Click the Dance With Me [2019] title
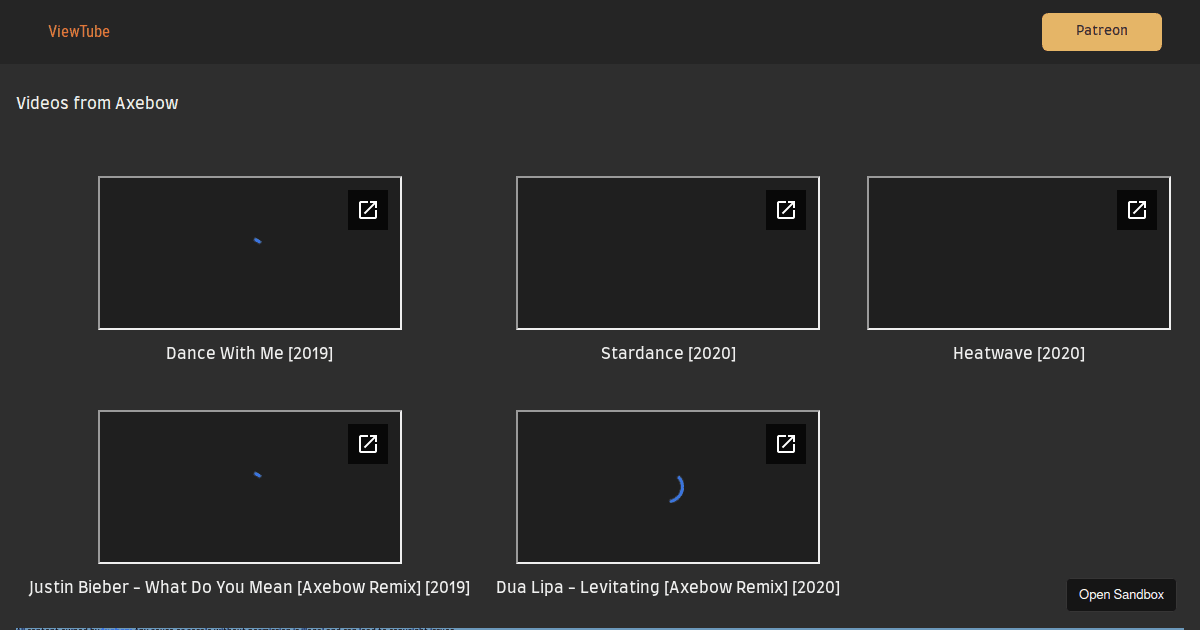The height and width of the screenshot is (630, 1200). click(x=249, y=353)
